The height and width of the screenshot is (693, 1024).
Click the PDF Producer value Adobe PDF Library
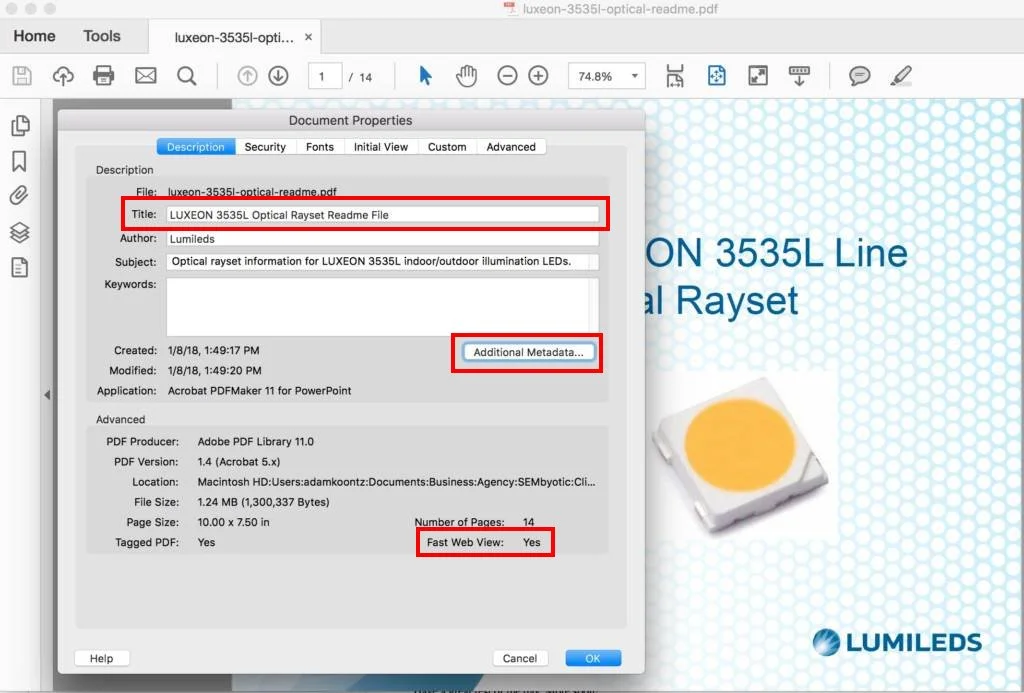click(x=255, y=442)
